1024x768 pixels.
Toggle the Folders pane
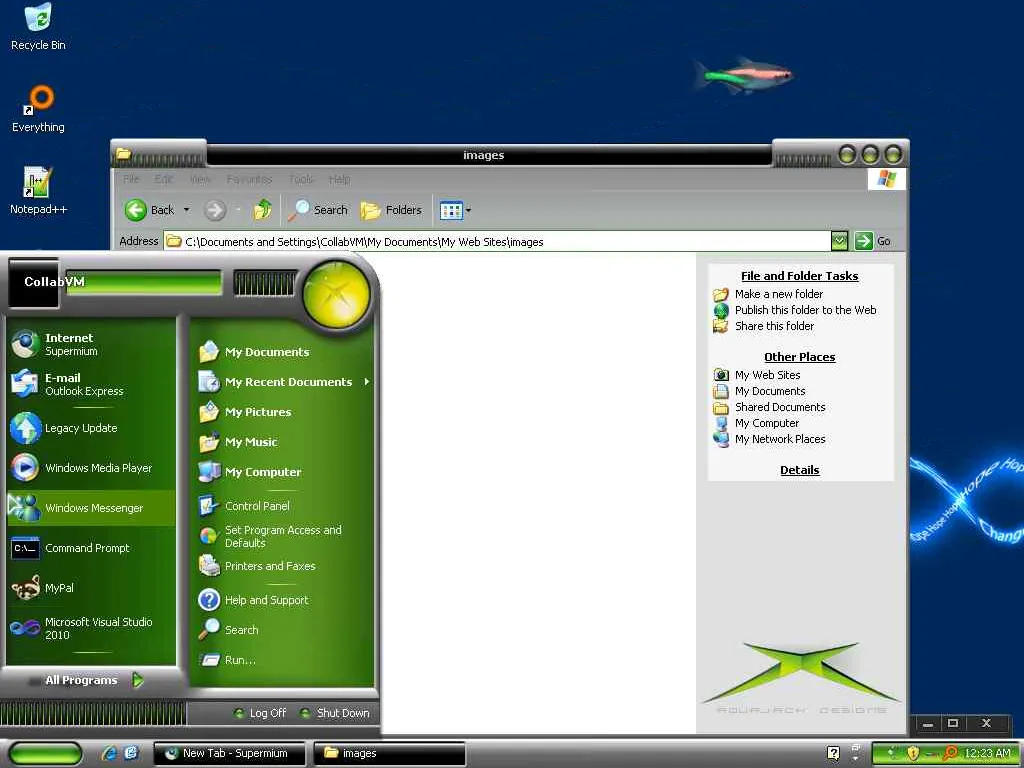[391, 210]
